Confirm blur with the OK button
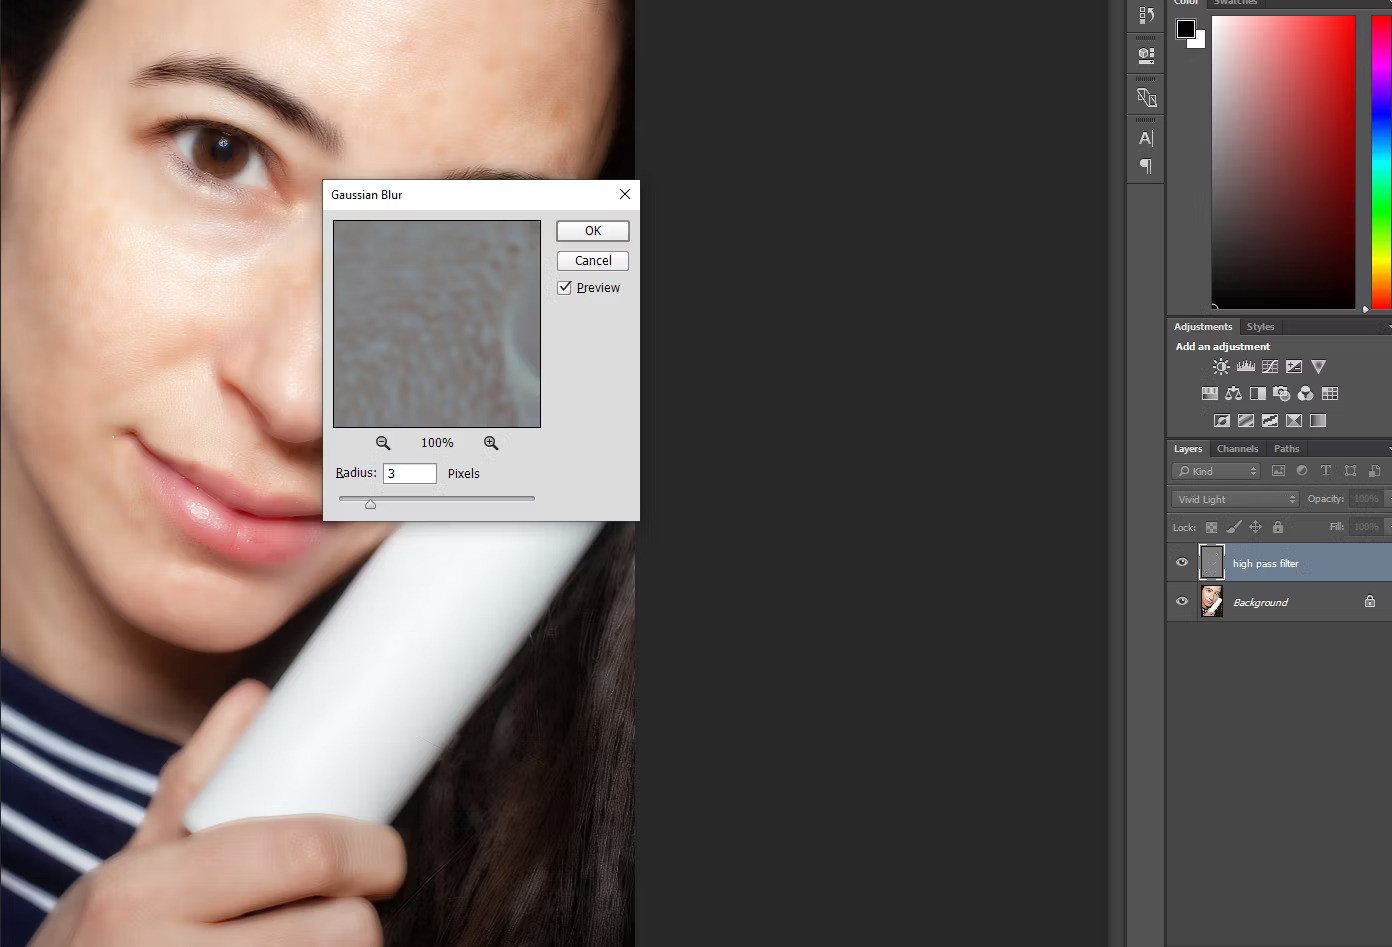The height and width of the screenshot is (947, 1392). [x=592, y=230]
